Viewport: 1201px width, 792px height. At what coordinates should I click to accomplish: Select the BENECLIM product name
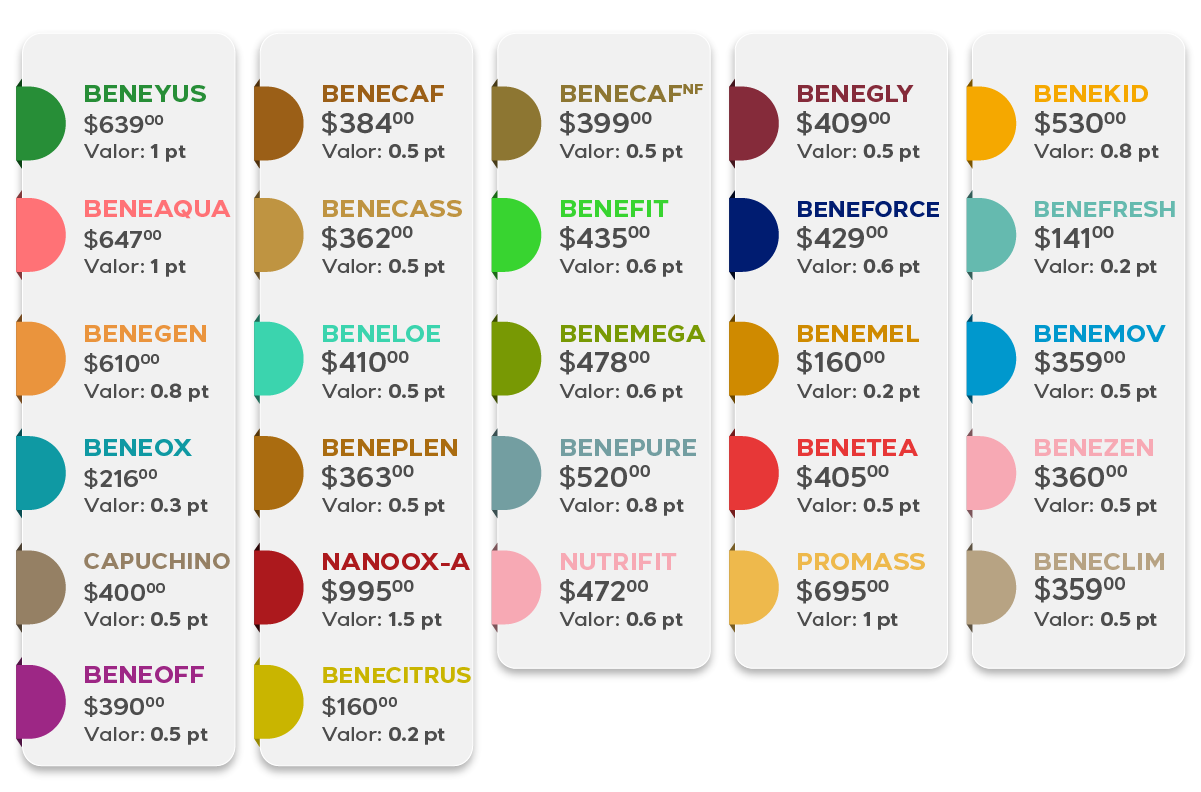[1100, 561]
